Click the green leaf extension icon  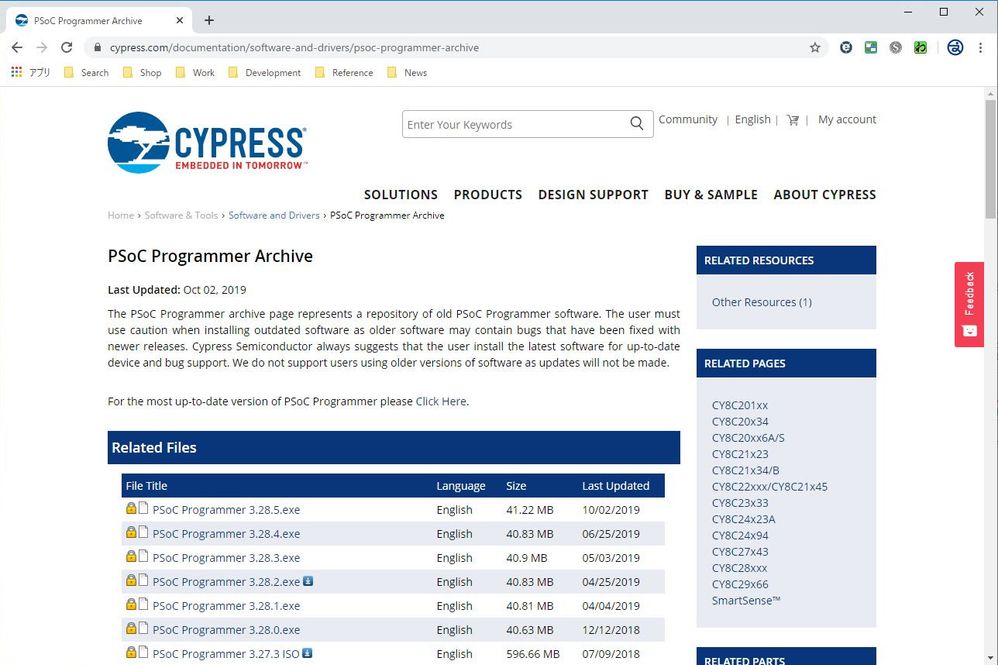pyautogui.click(x=920, y=48)
